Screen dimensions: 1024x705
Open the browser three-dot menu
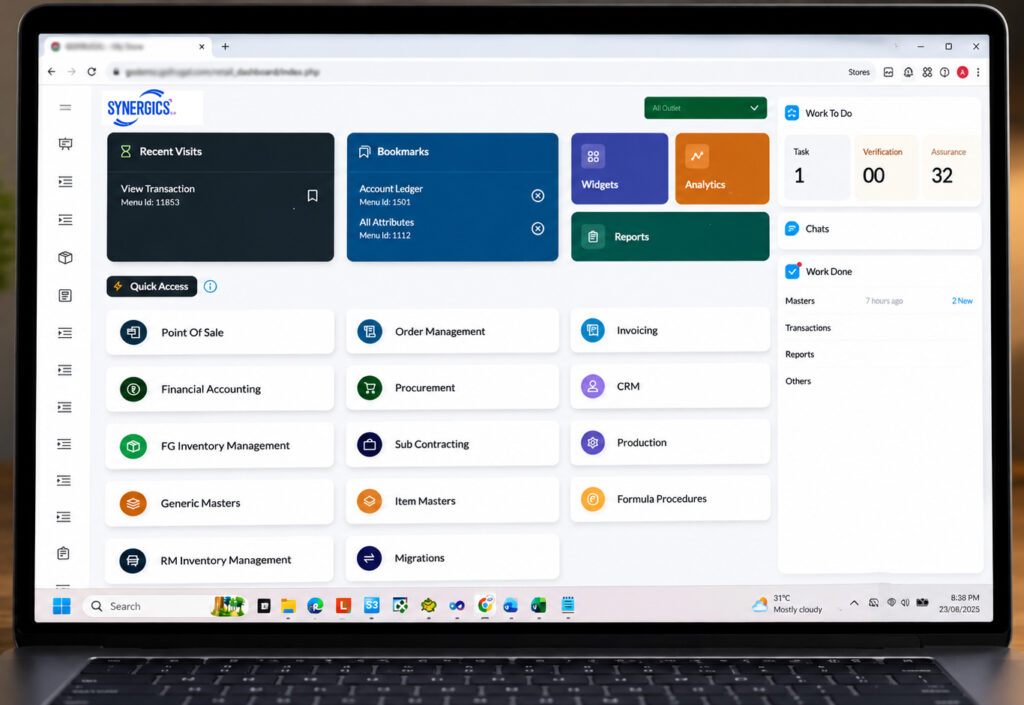click(x=978, y=72)
